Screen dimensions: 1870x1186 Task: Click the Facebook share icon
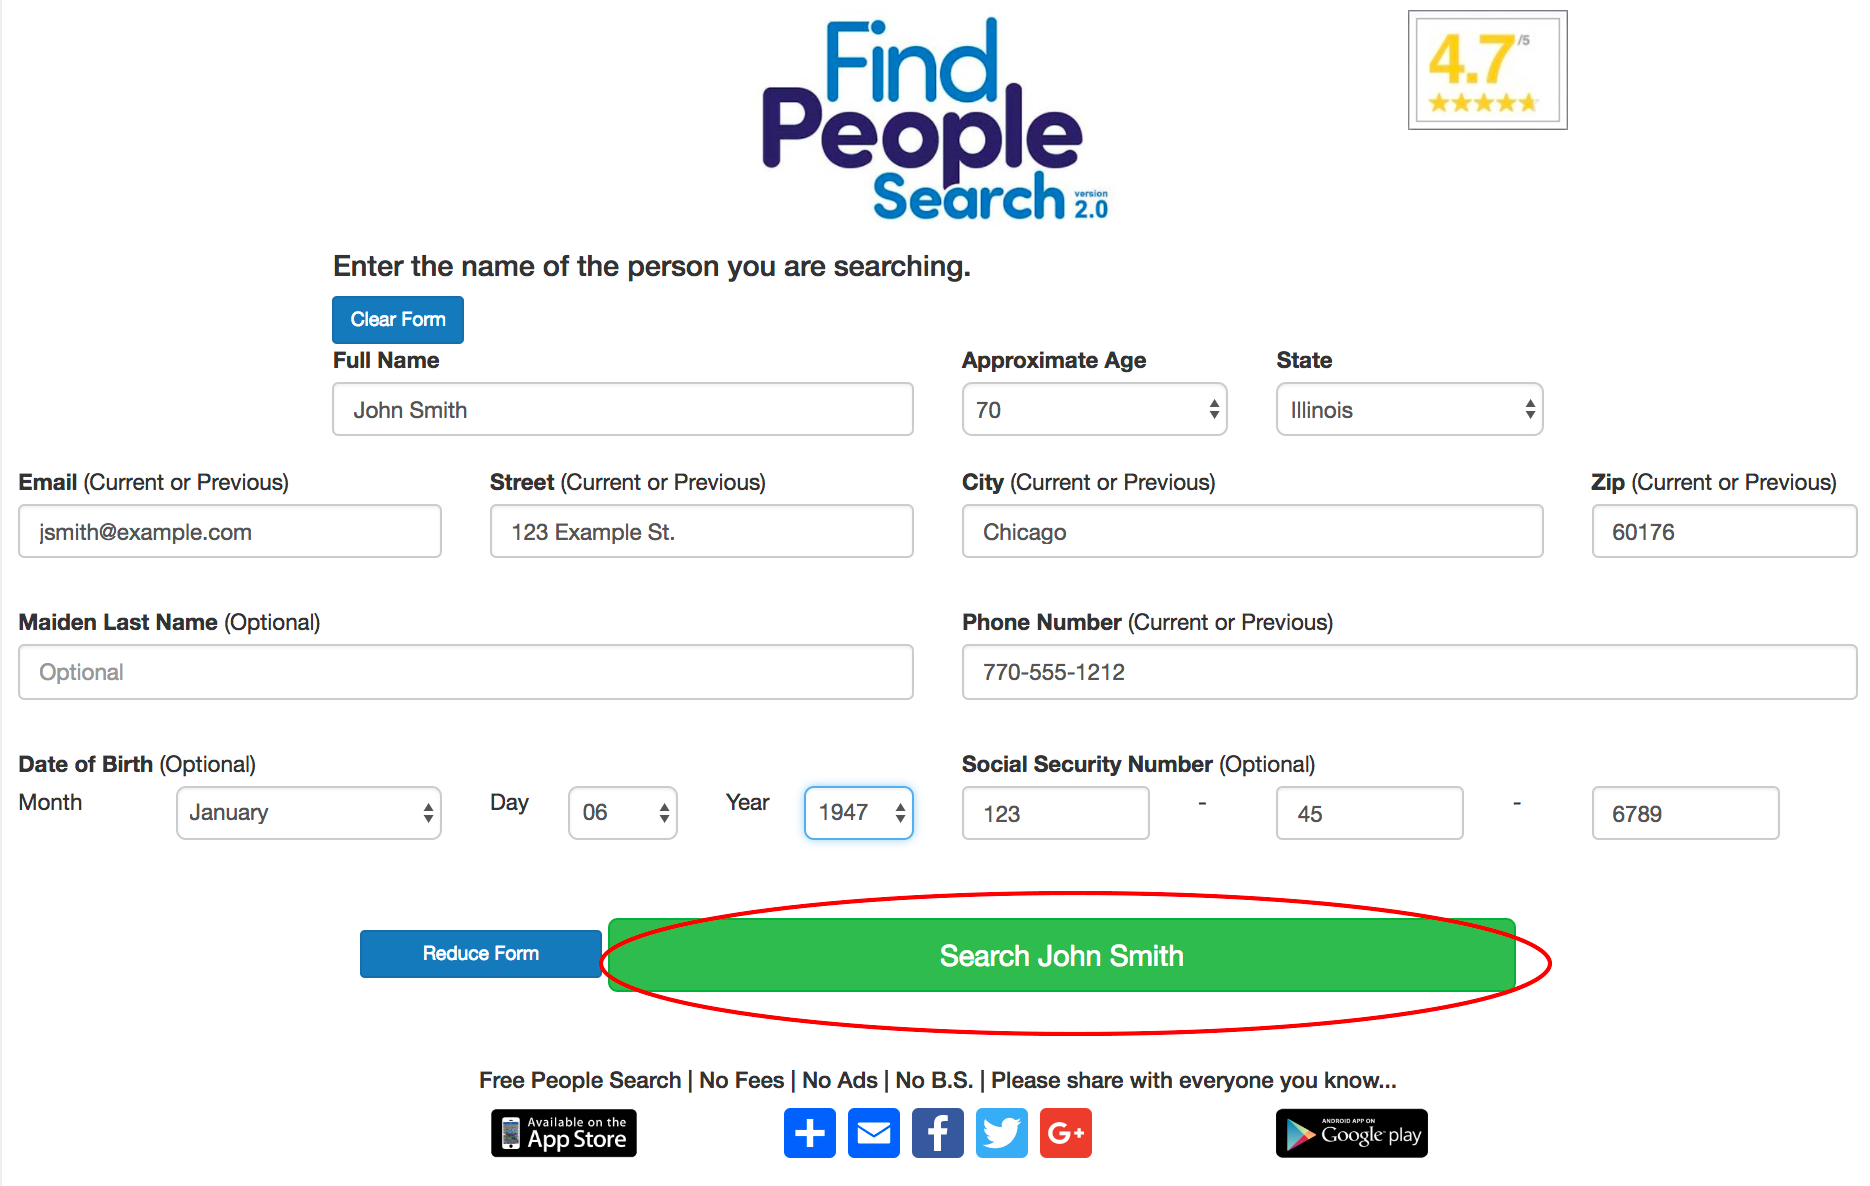pos(937,1133)
